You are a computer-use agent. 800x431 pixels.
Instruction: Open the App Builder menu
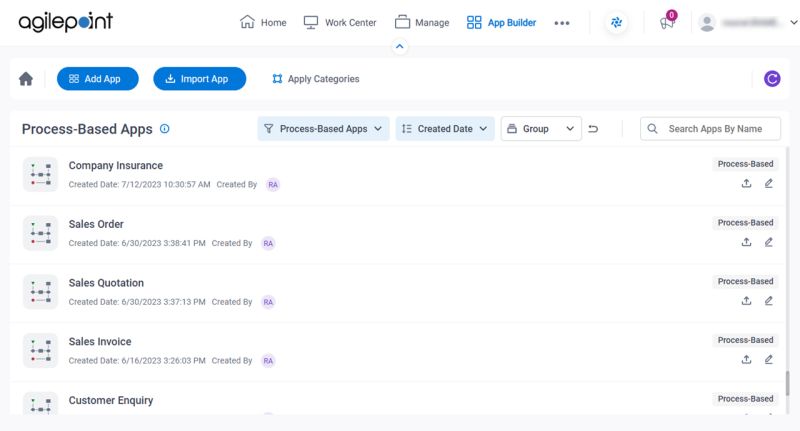502,22
